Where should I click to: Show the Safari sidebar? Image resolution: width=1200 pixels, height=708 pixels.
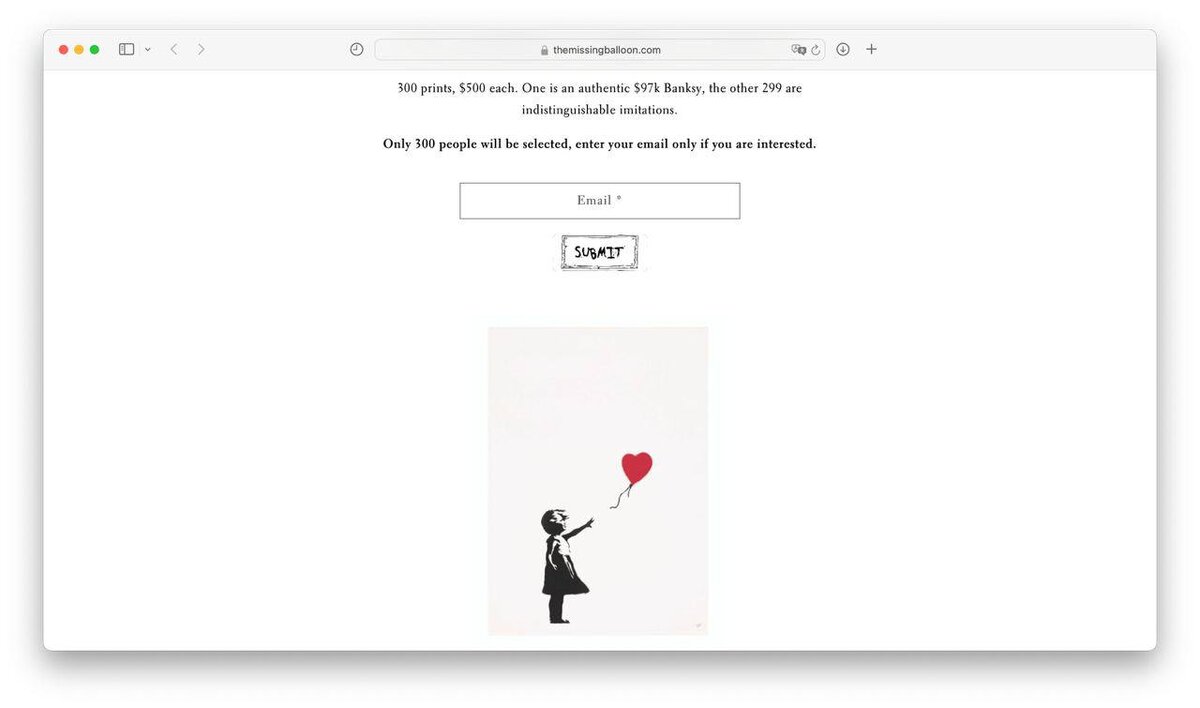pos(126,49)
